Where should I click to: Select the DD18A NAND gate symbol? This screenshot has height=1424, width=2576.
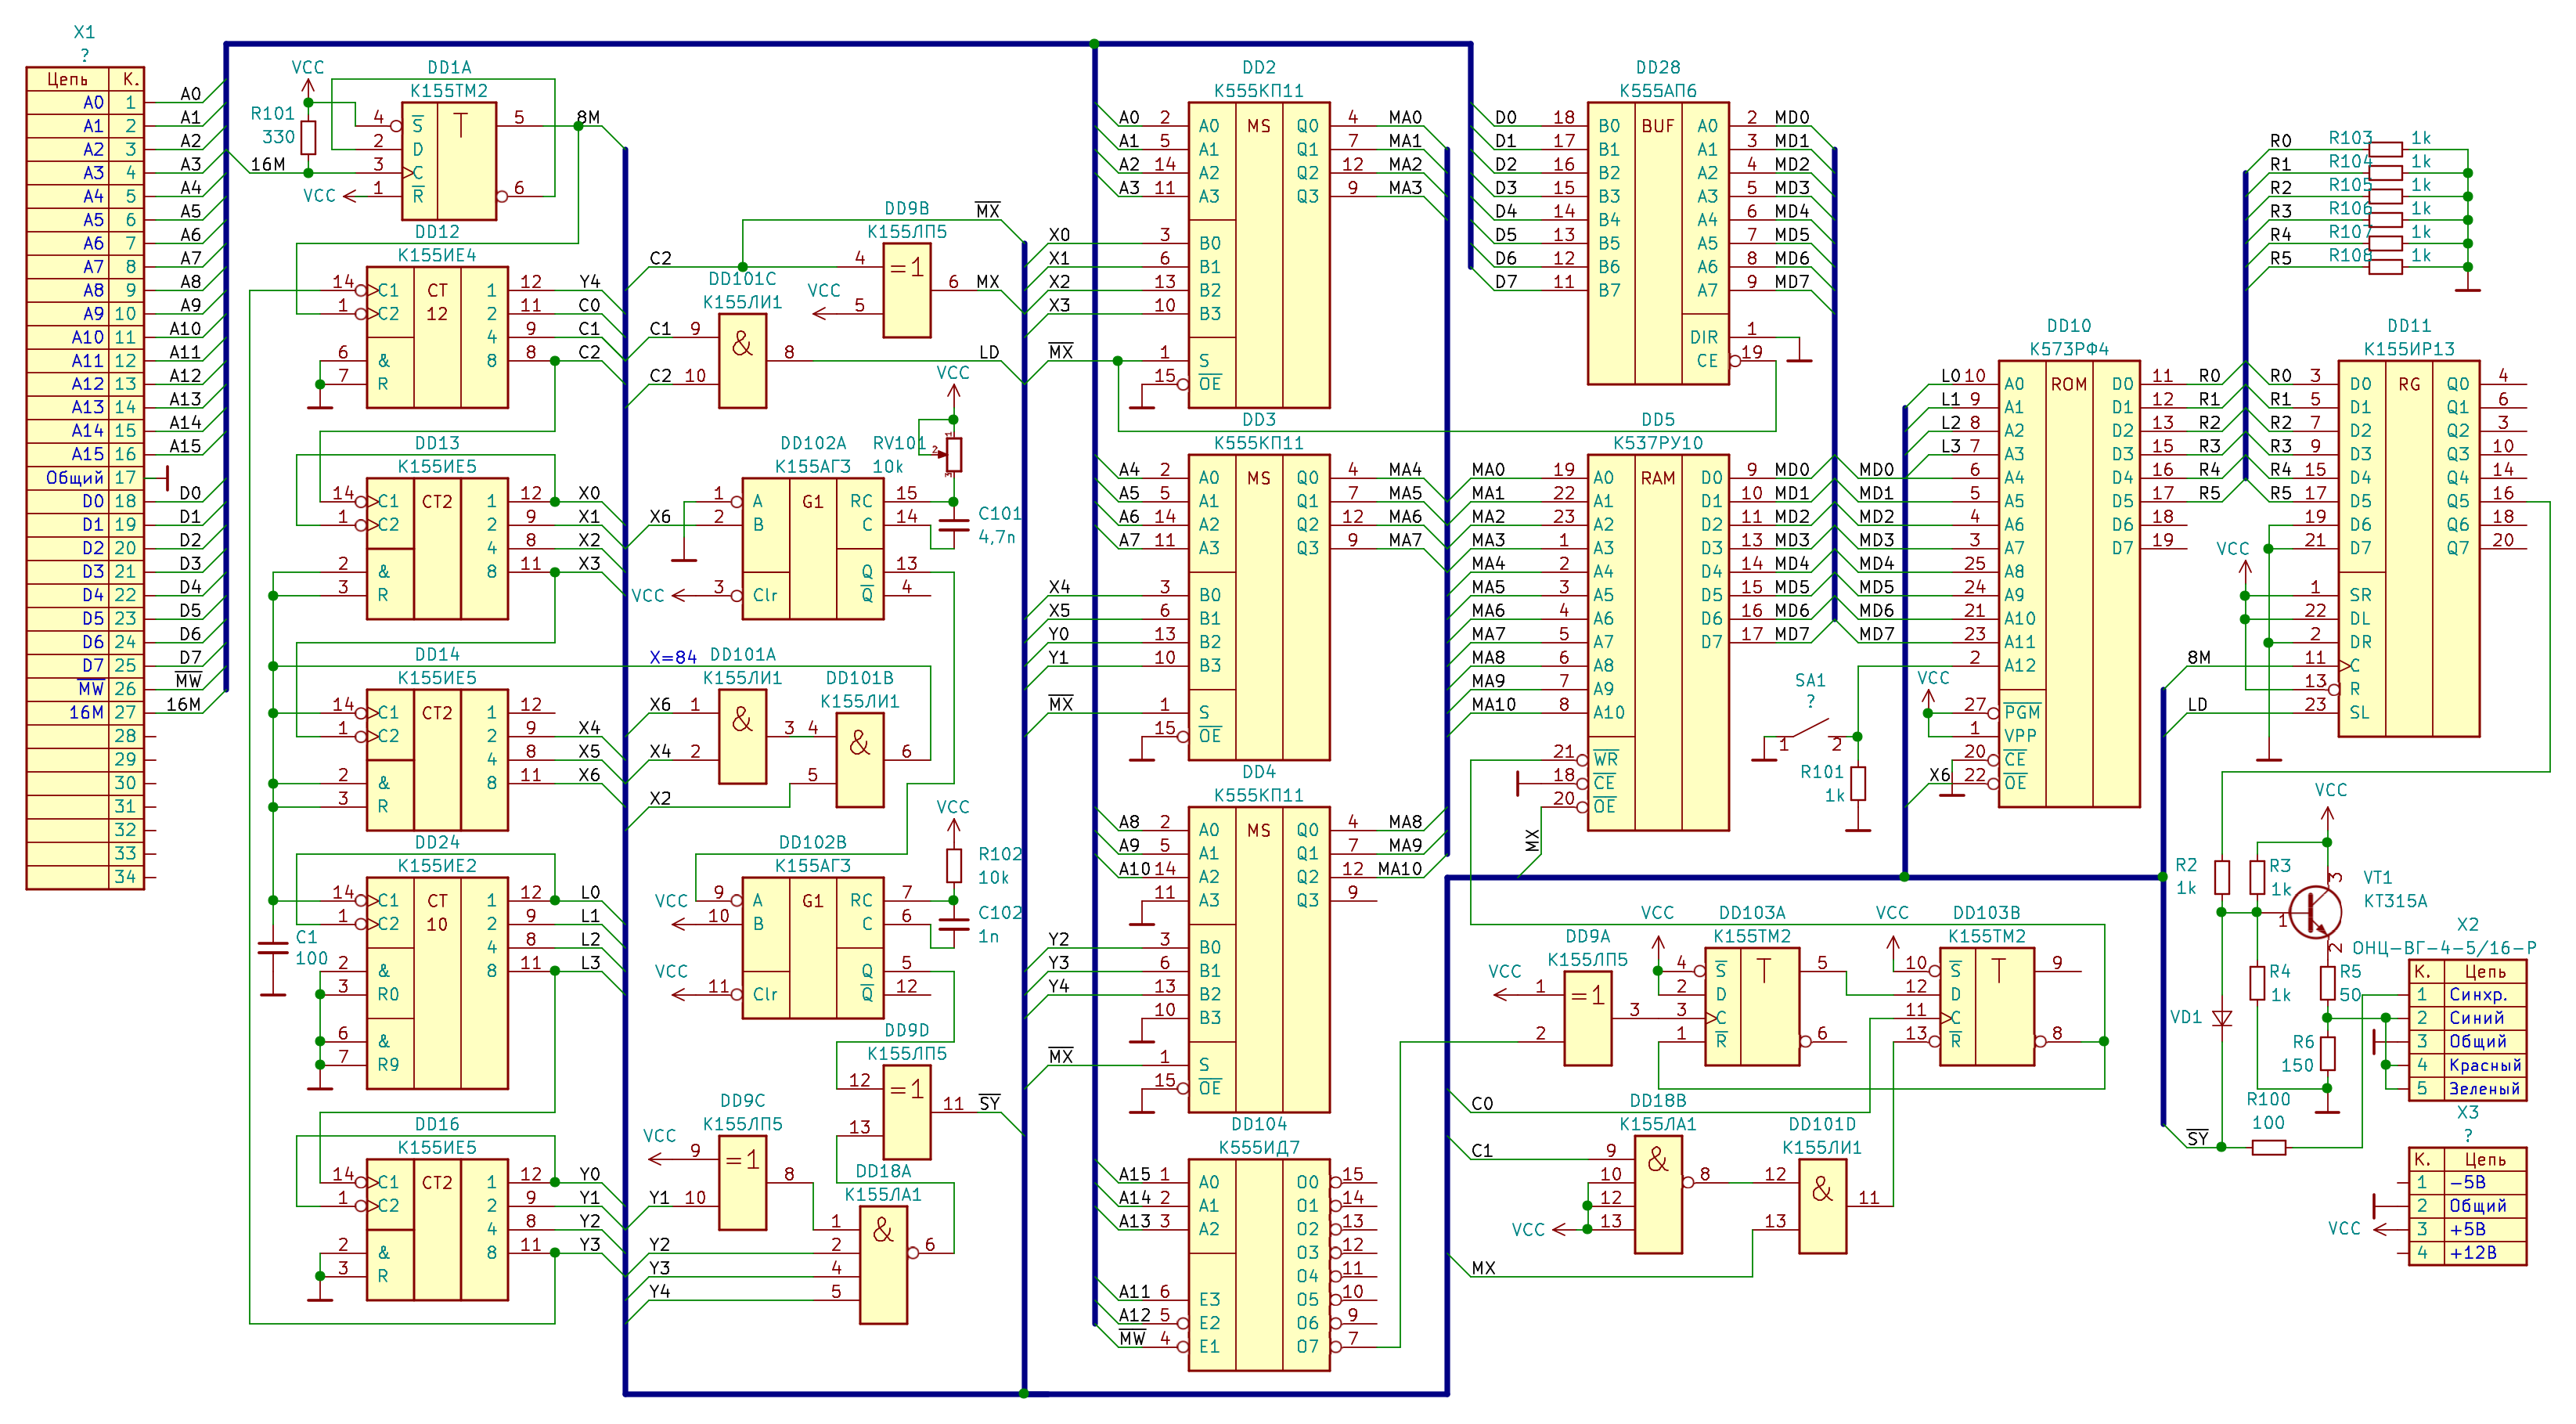(x=884, y=1265)
